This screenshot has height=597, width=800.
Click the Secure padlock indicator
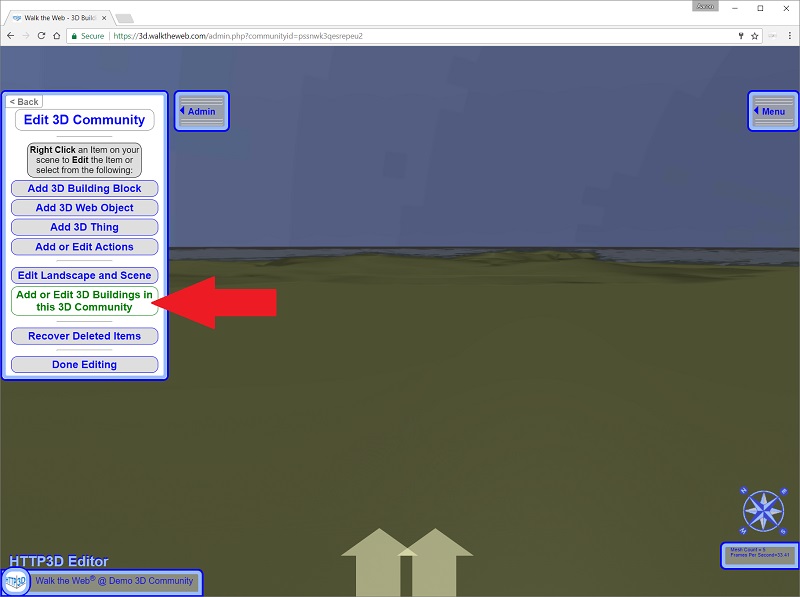(87, 36)
